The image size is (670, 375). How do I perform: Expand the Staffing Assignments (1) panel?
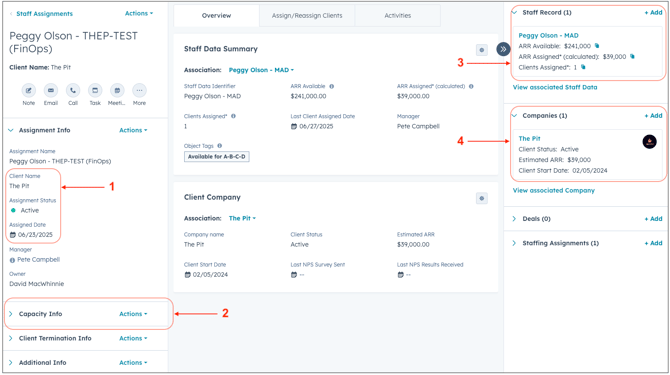coord(514,243)
